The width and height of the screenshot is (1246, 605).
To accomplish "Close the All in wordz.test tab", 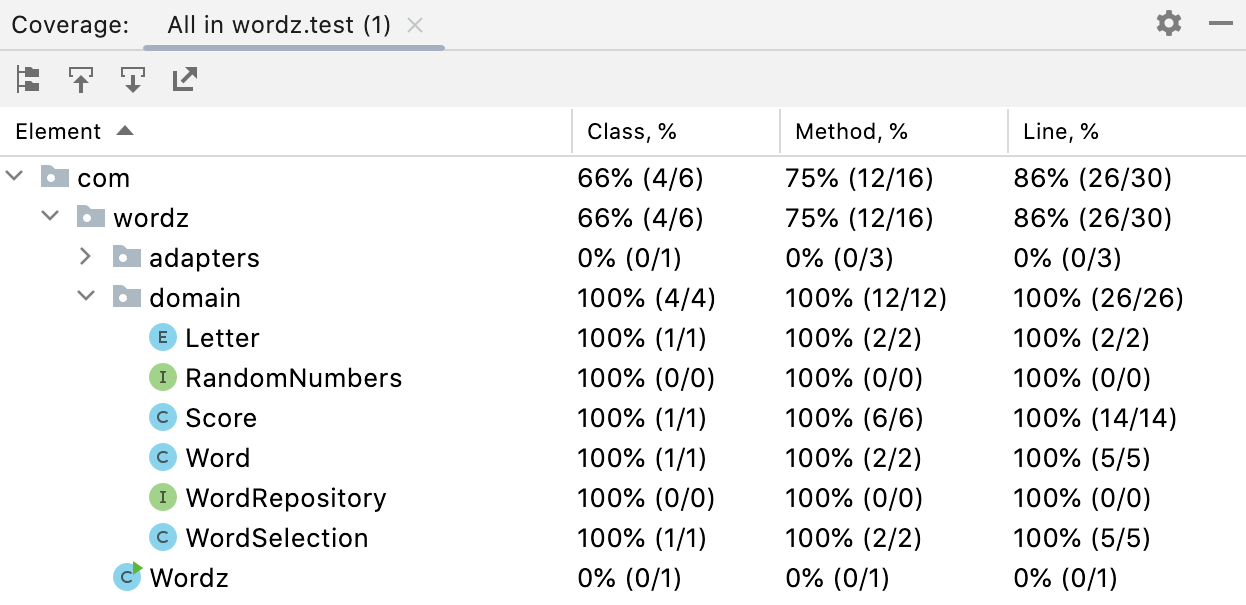I will coord(415,25).
